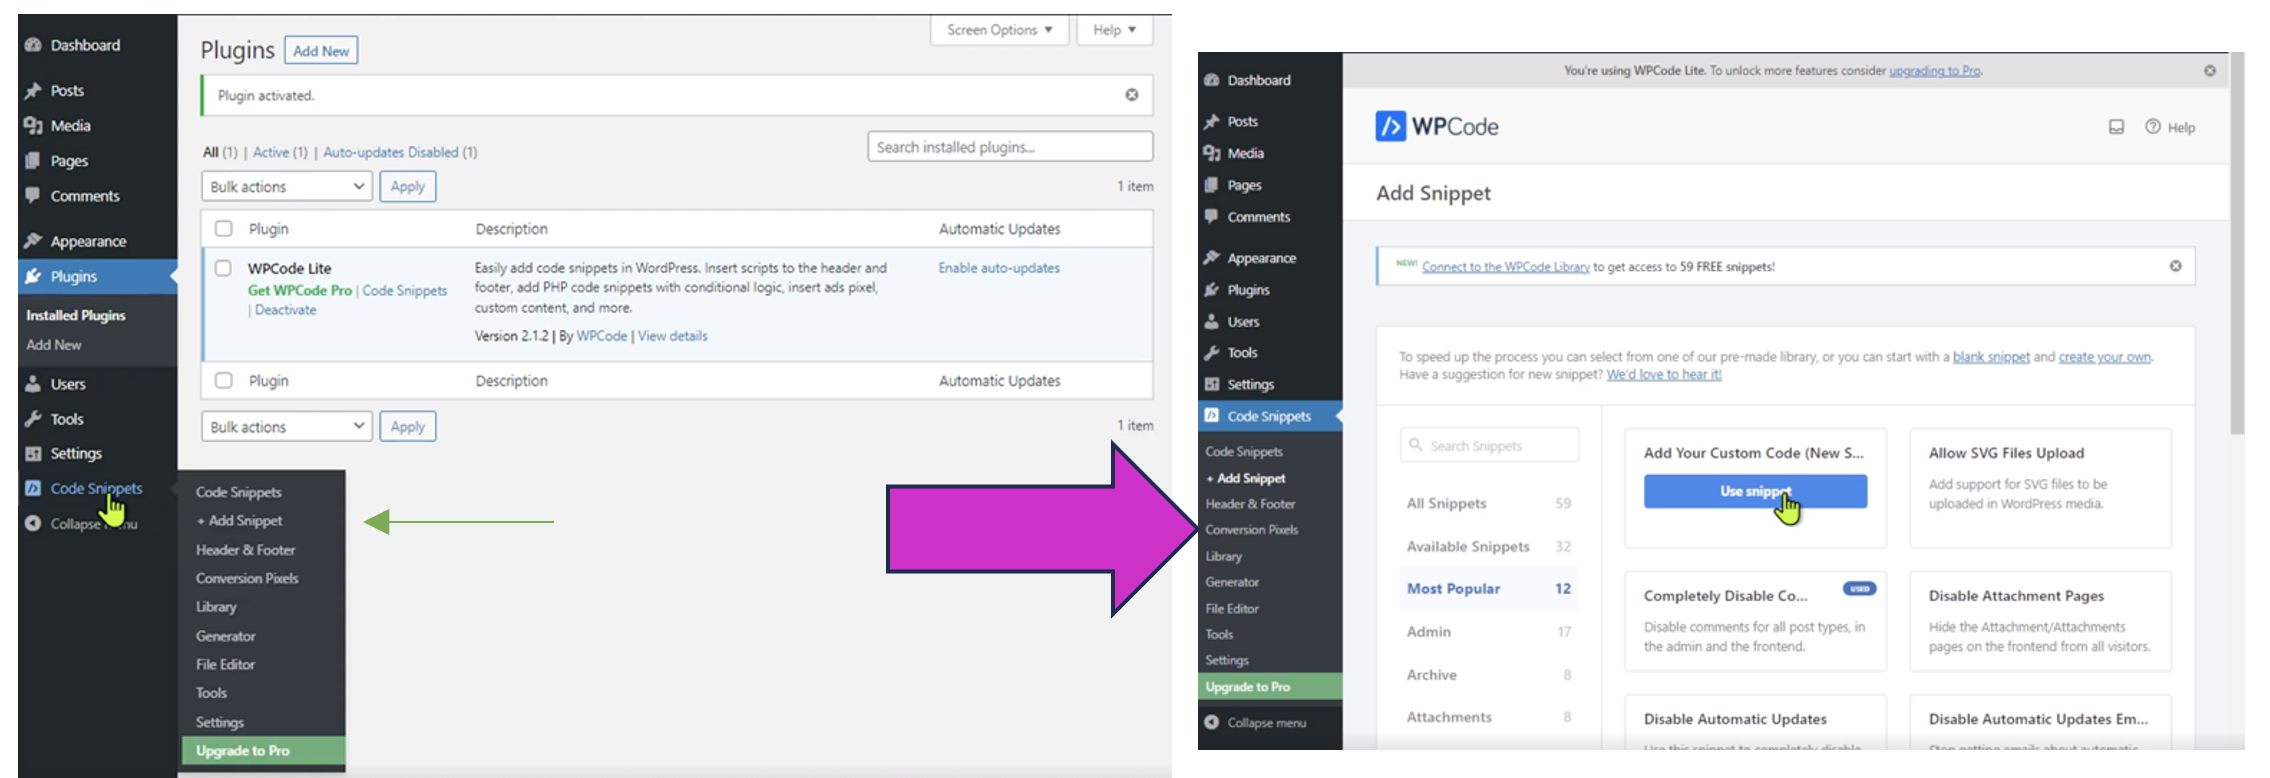Tick the select-all checkbox in the plugins table header

(x=224, y=228)
